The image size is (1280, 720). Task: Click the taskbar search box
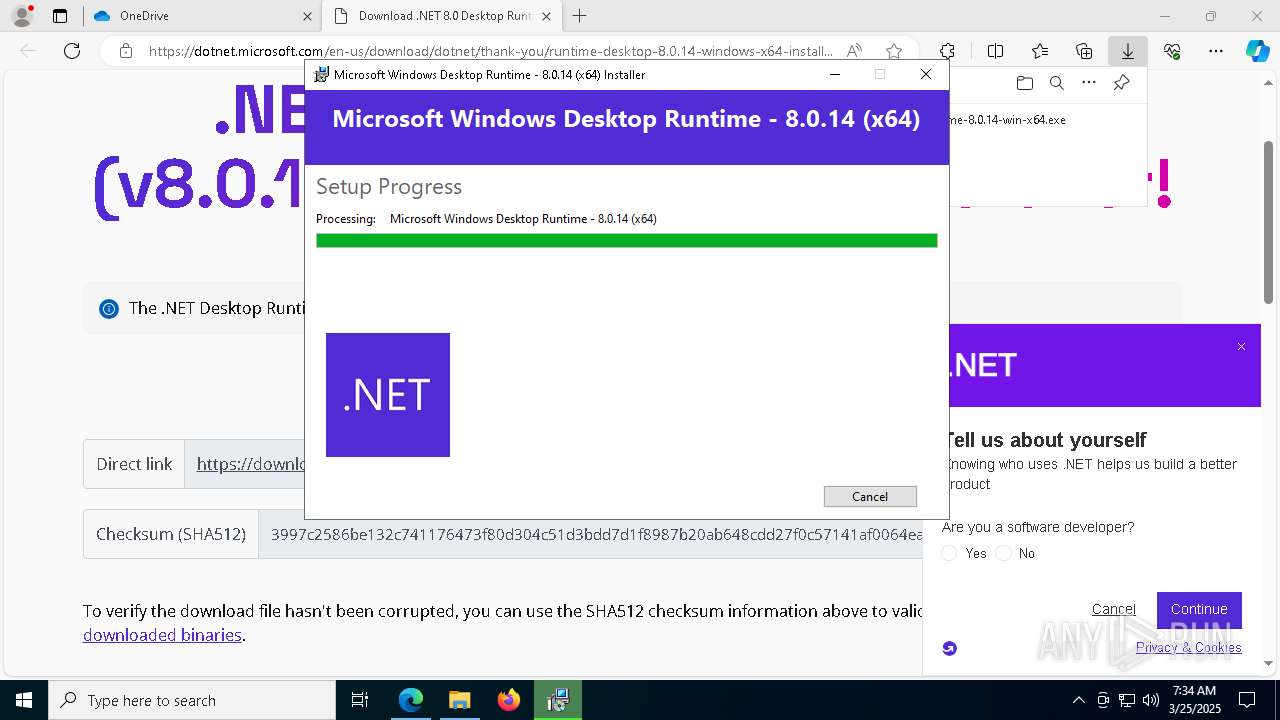pyautogui.click(x=192, y=700)
